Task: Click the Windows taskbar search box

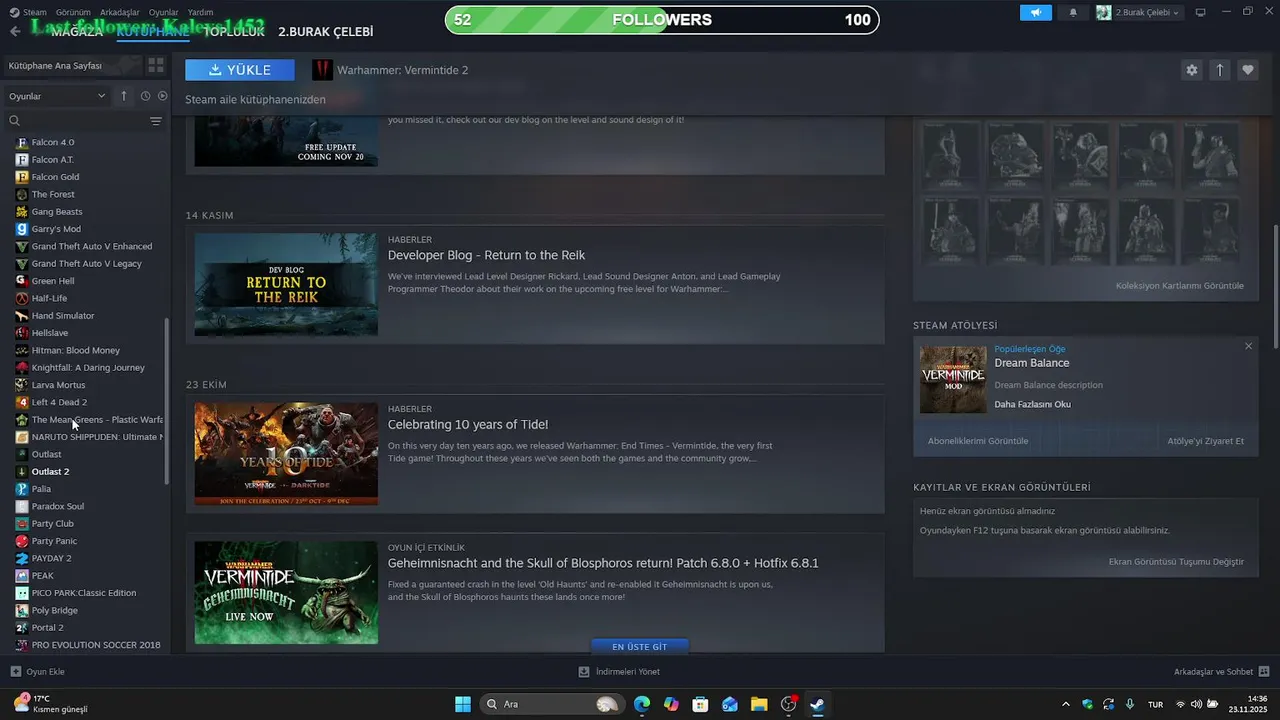Action: click(552, 704)
